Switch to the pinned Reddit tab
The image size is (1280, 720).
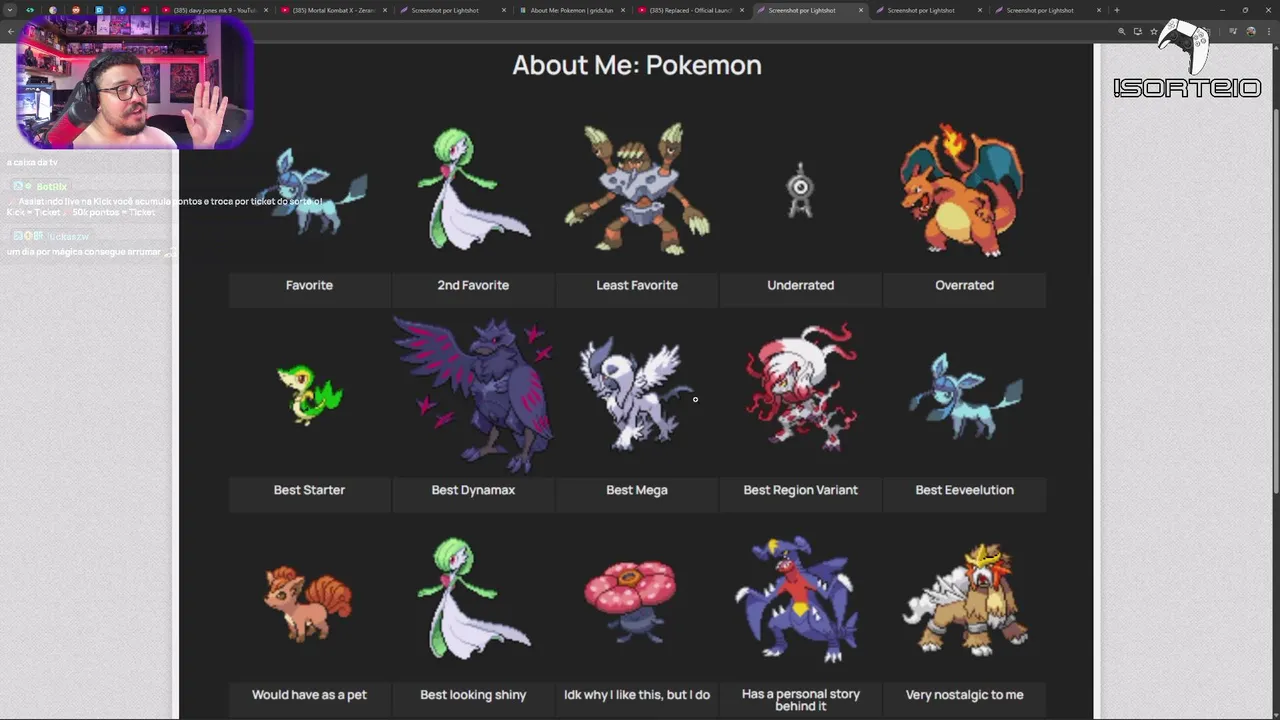click(x=76, y=10)
